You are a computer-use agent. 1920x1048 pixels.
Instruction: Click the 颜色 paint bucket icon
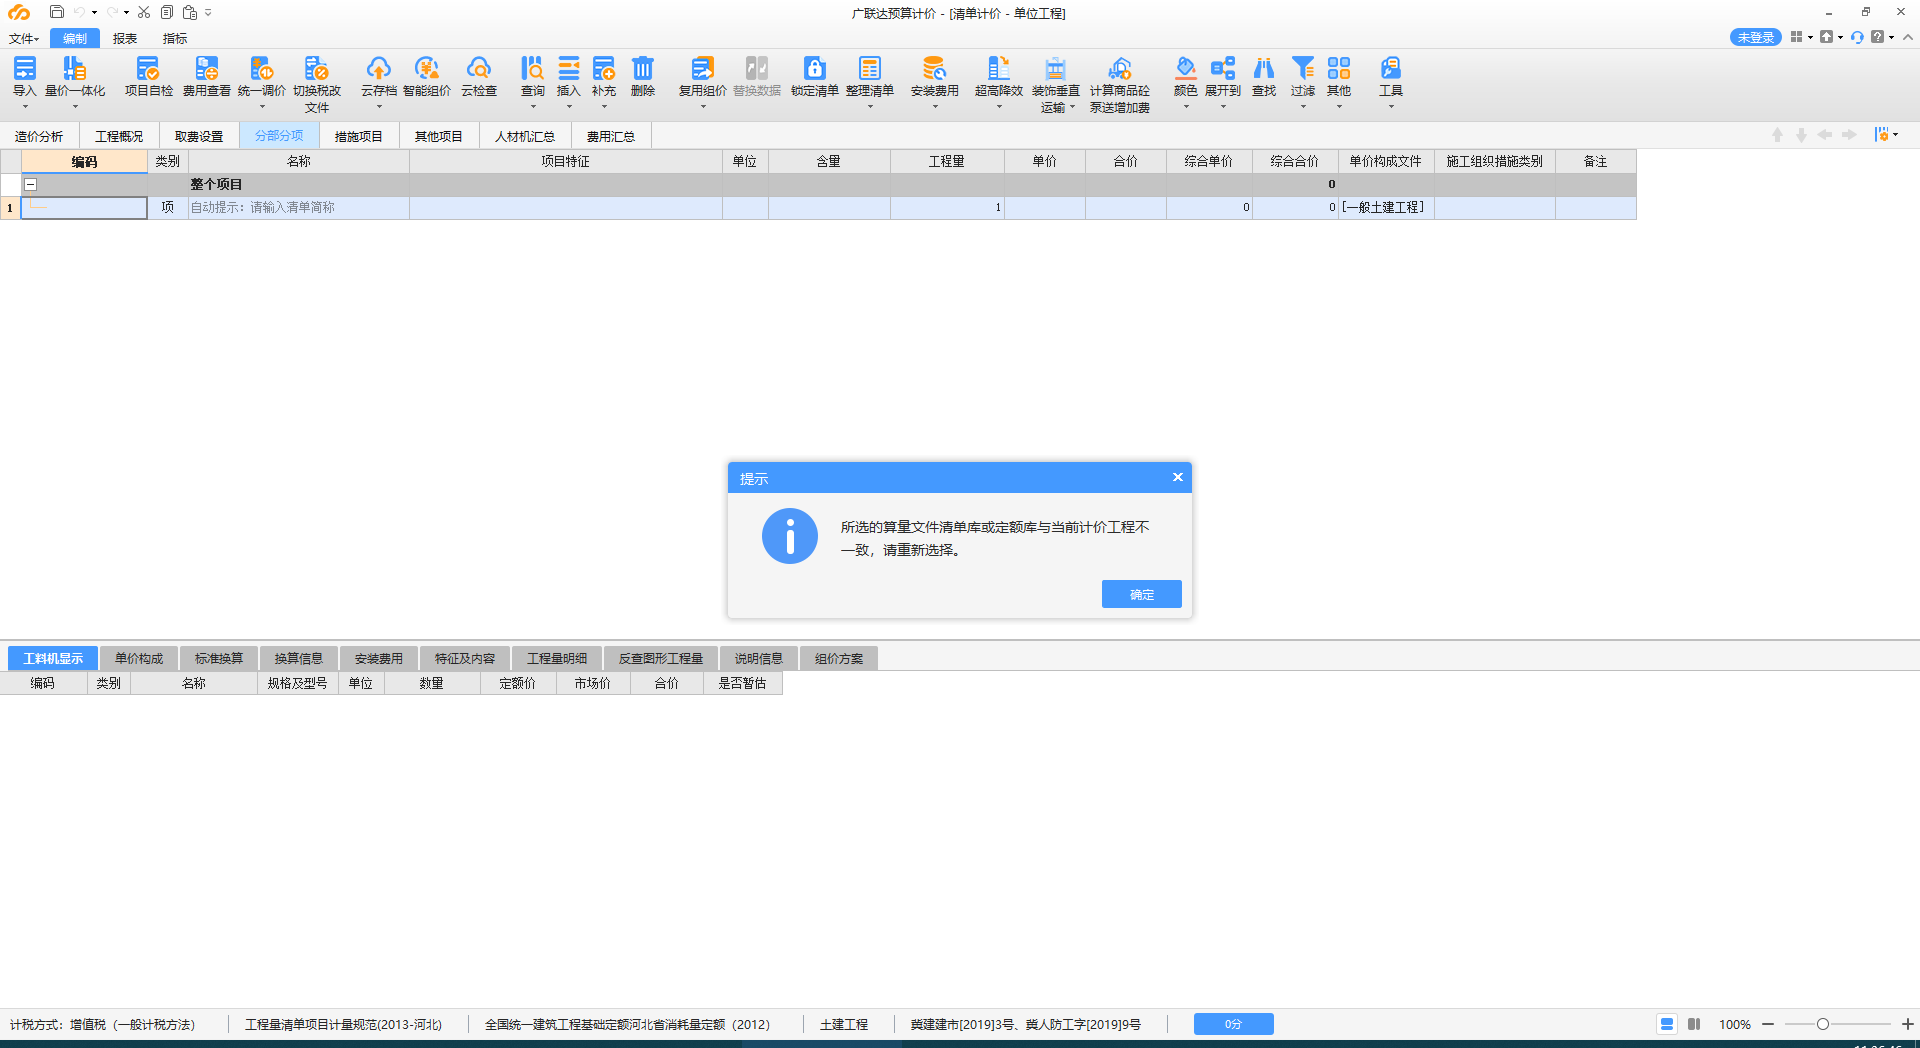[1186, 68]
